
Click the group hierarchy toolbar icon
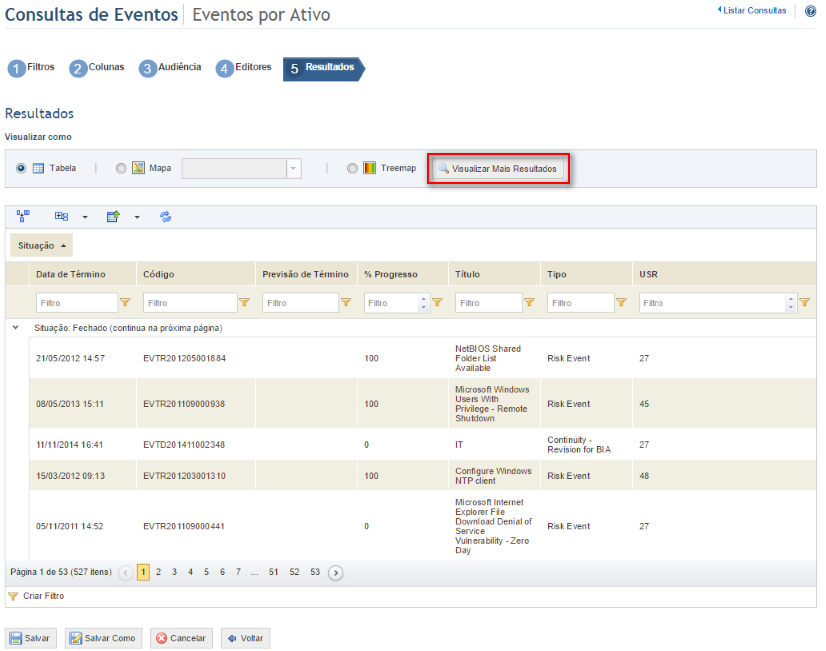tap(23, 216)
